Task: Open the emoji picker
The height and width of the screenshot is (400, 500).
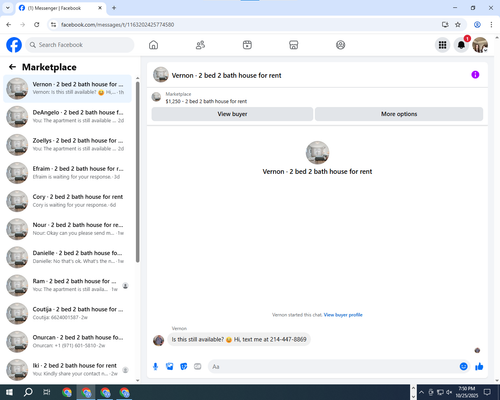Action: pos(463,367)
